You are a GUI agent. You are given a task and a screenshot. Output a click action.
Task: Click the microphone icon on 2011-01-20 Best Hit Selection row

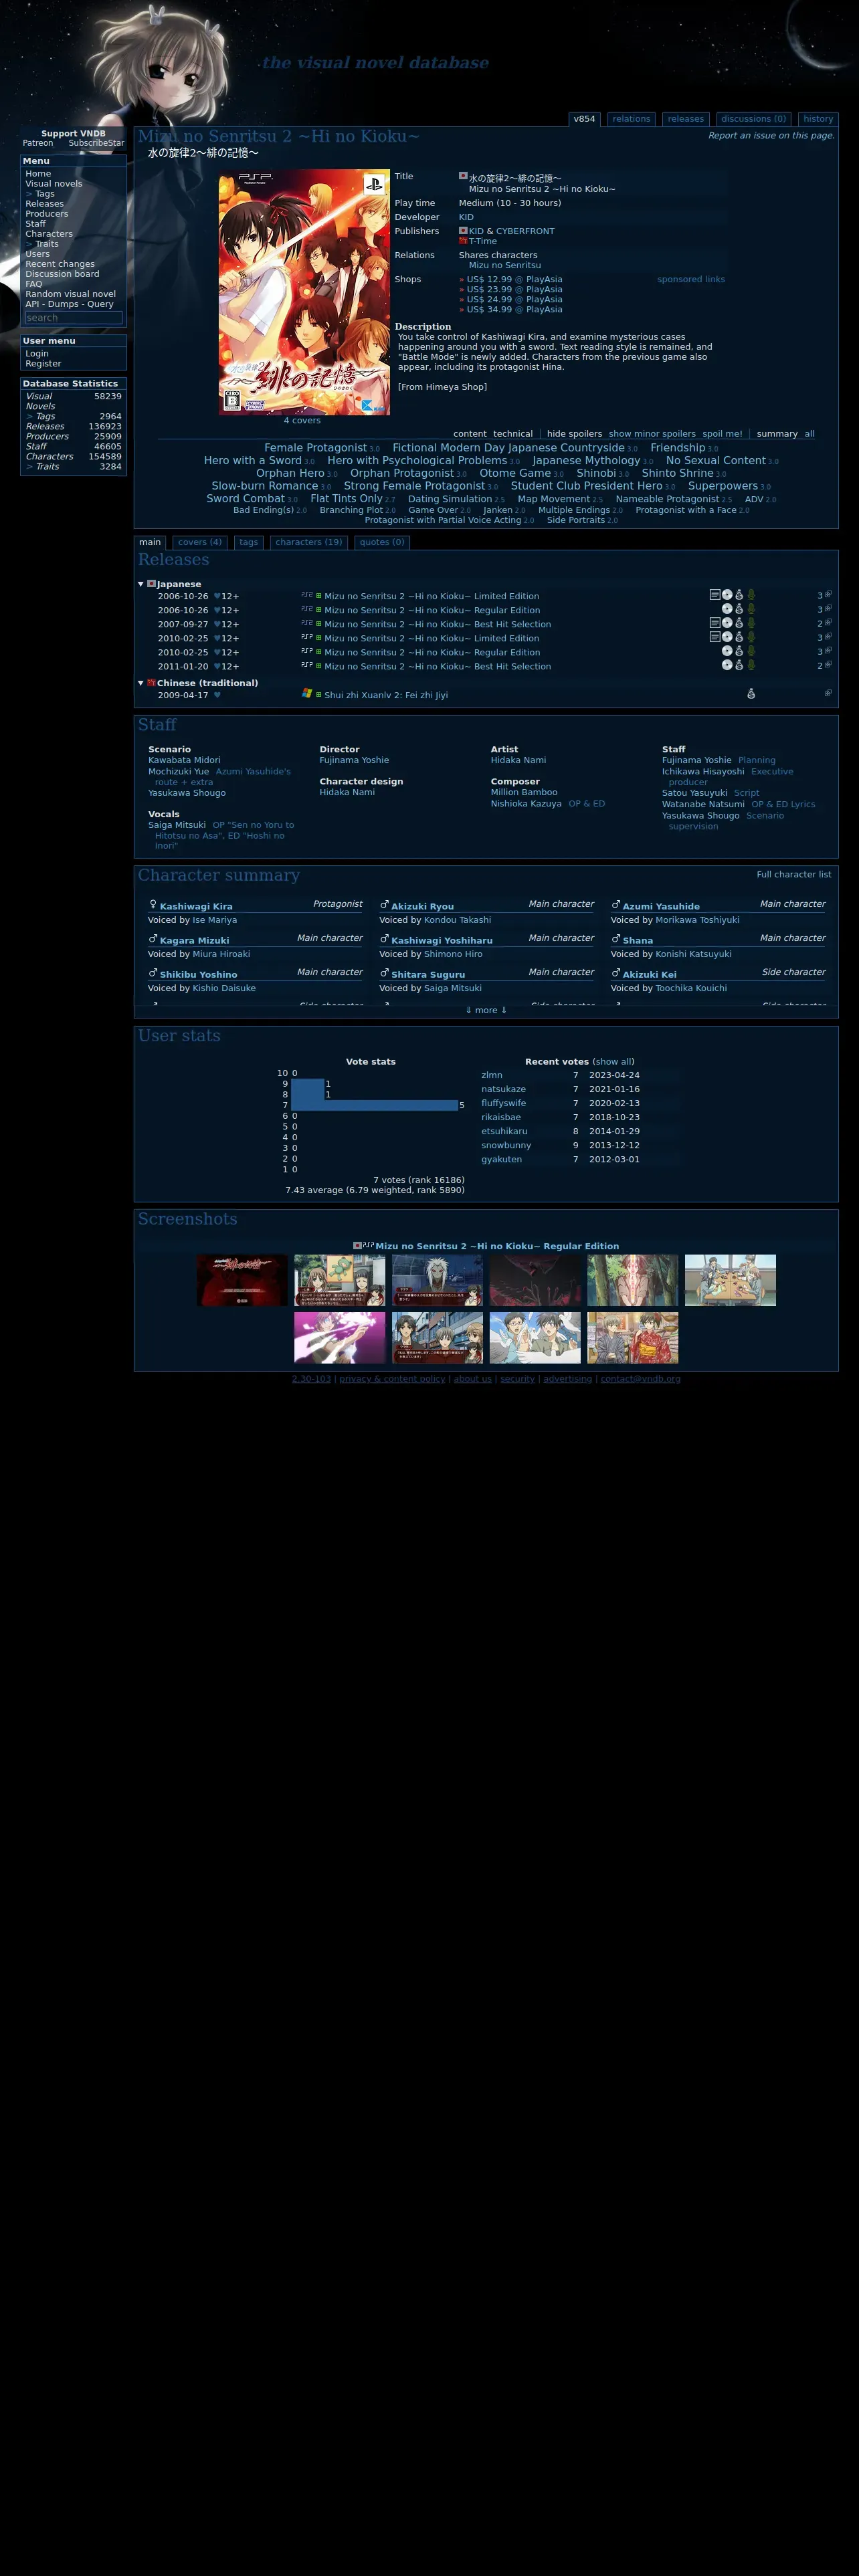coord(751,664)
